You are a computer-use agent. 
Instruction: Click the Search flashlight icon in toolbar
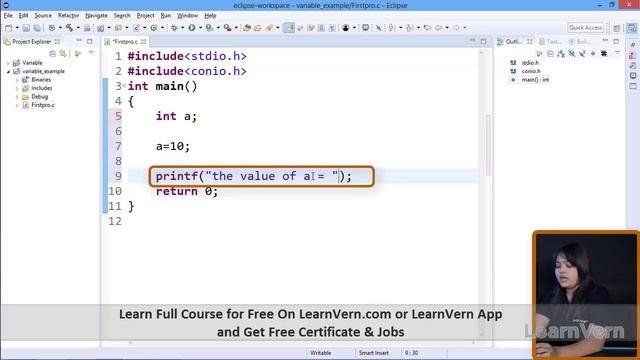[x=269, y=28]
